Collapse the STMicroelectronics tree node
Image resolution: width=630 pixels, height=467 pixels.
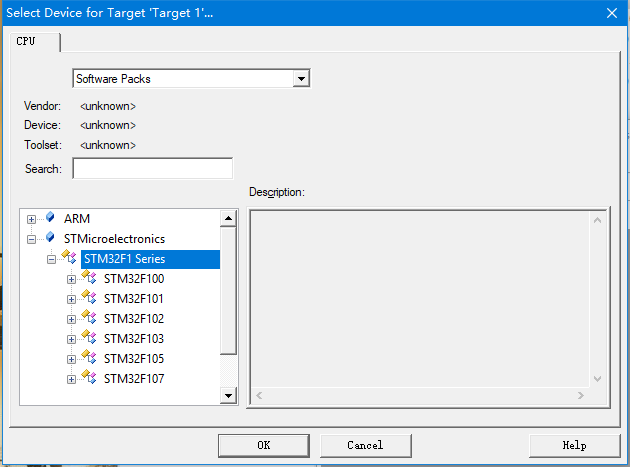pyautogui.click(x=31, y=240)
